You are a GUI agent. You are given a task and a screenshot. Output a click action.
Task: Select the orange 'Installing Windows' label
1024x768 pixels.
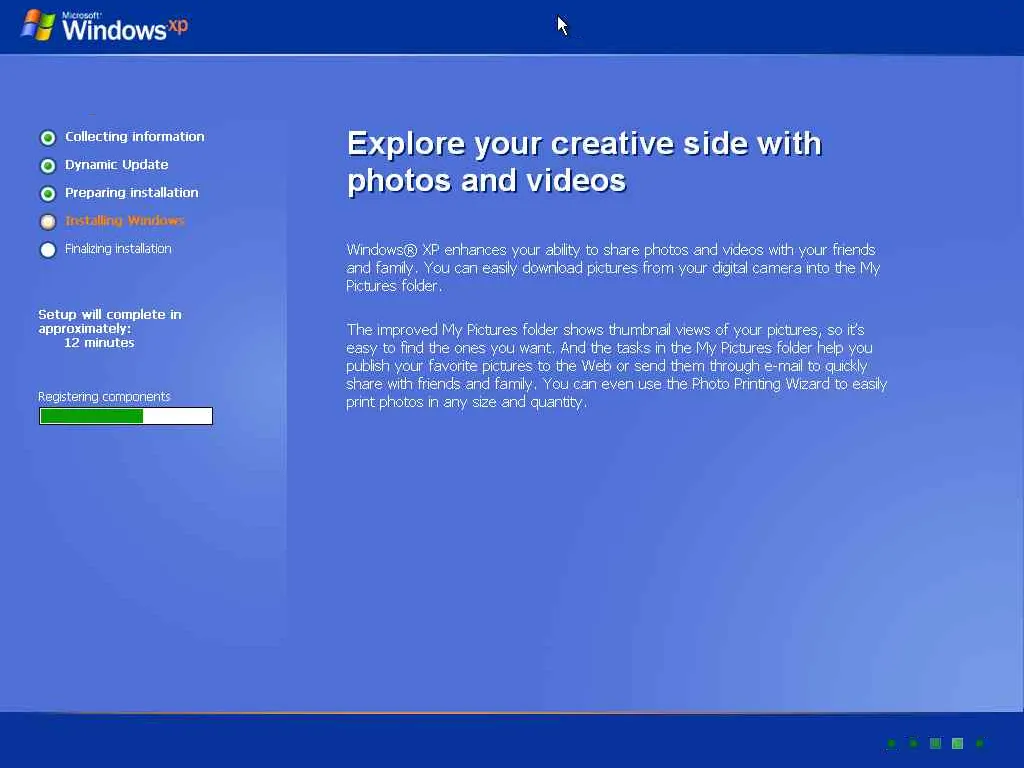125,221
